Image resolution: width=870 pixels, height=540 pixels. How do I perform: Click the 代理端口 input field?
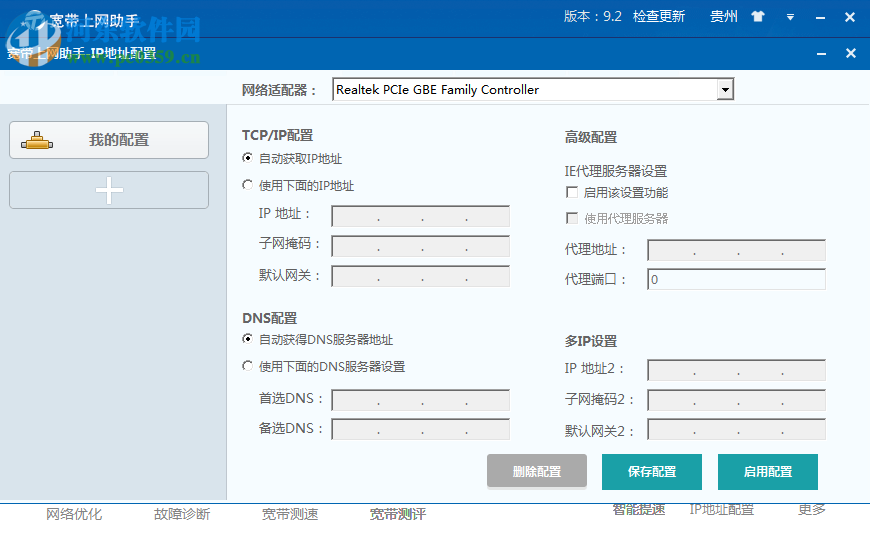(x=736, y=279)
